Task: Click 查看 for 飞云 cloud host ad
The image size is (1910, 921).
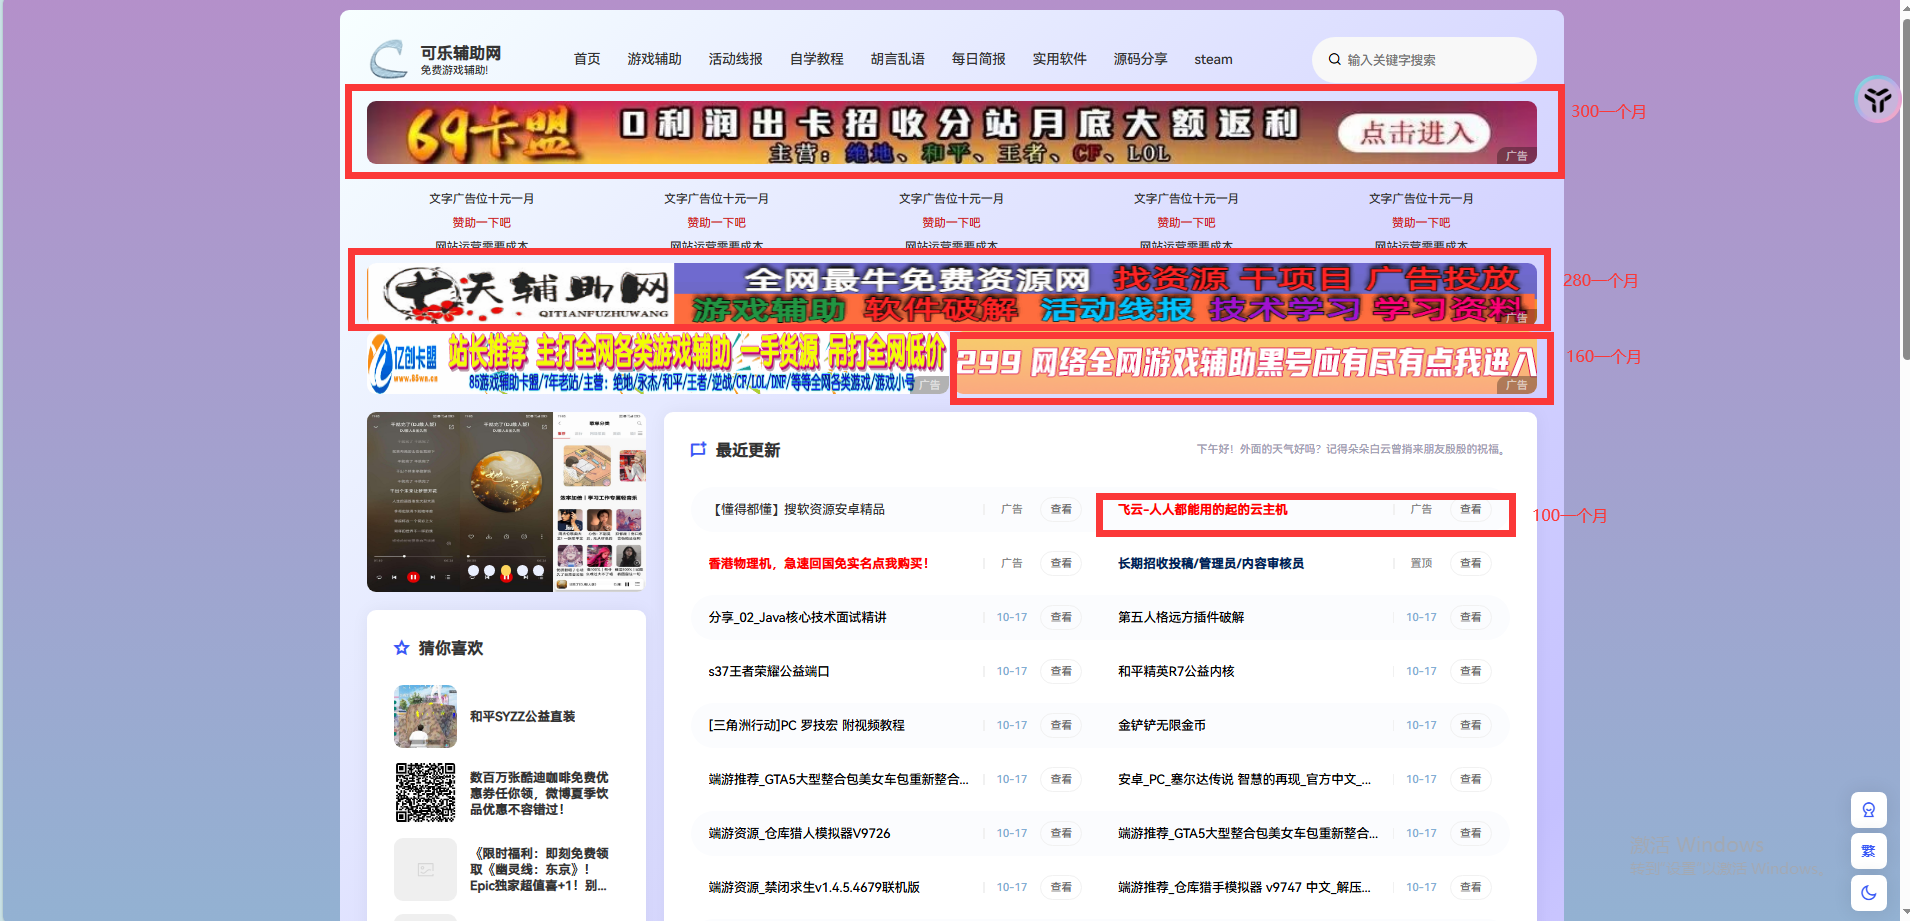Action: 1470,509
